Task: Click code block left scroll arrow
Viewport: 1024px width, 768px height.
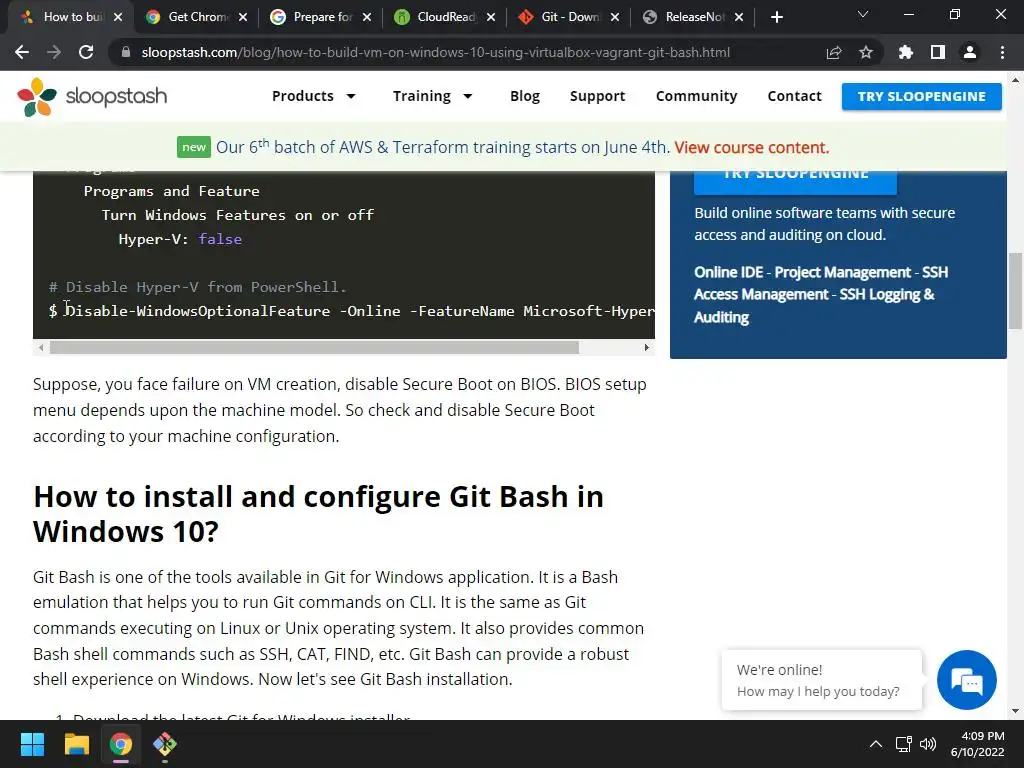Action: click(x=41, y=347)
